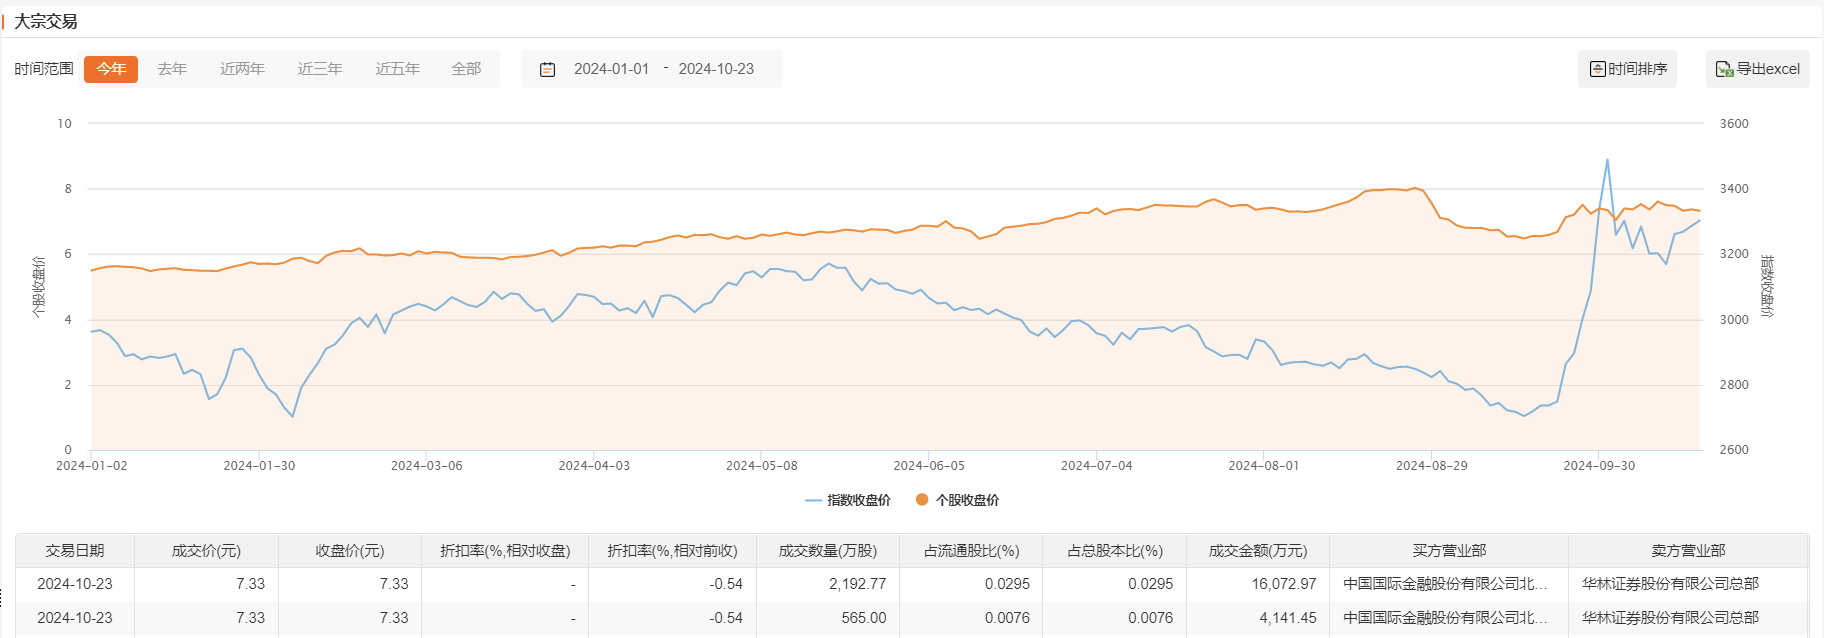Click the 成交数量(万股) column header
The height and width of the screenshot is (638, 1824).
click(828, 551)
